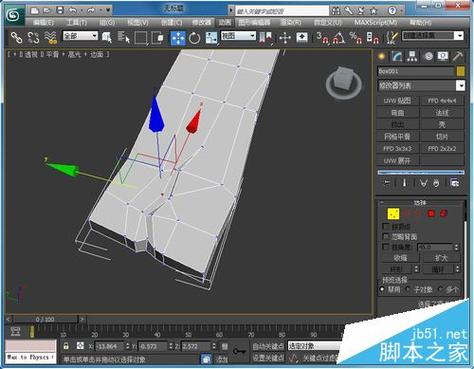Screen dimensions: 474x369
Task: Click the Unlink Selection broken chain icon
Action: (33, 38)
